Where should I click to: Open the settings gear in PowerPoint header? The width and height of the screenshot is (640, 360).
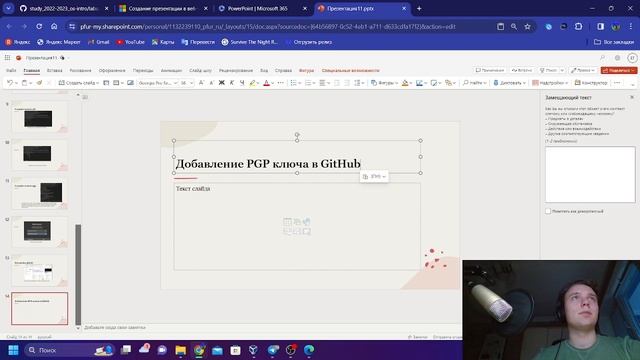(x=618, y=58)
